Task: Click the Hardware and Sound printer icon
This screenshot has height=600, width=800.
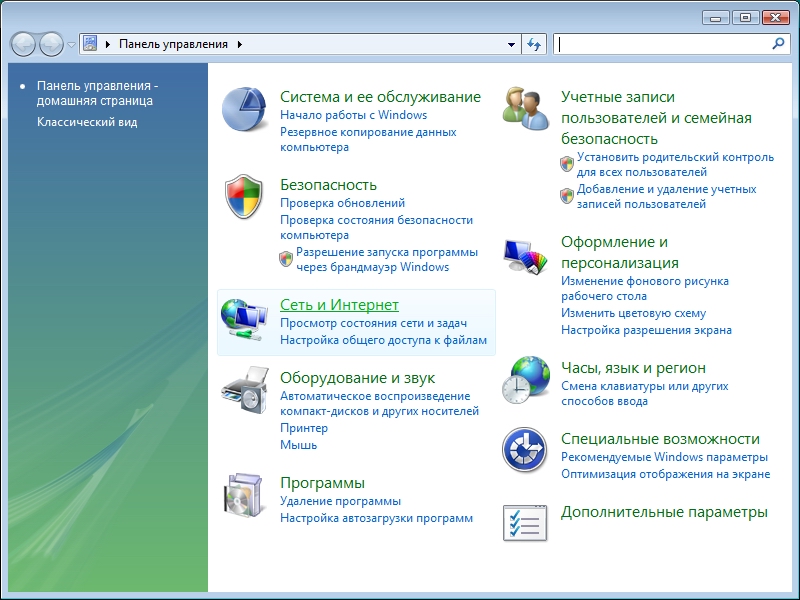Action: tap(244, 390)
